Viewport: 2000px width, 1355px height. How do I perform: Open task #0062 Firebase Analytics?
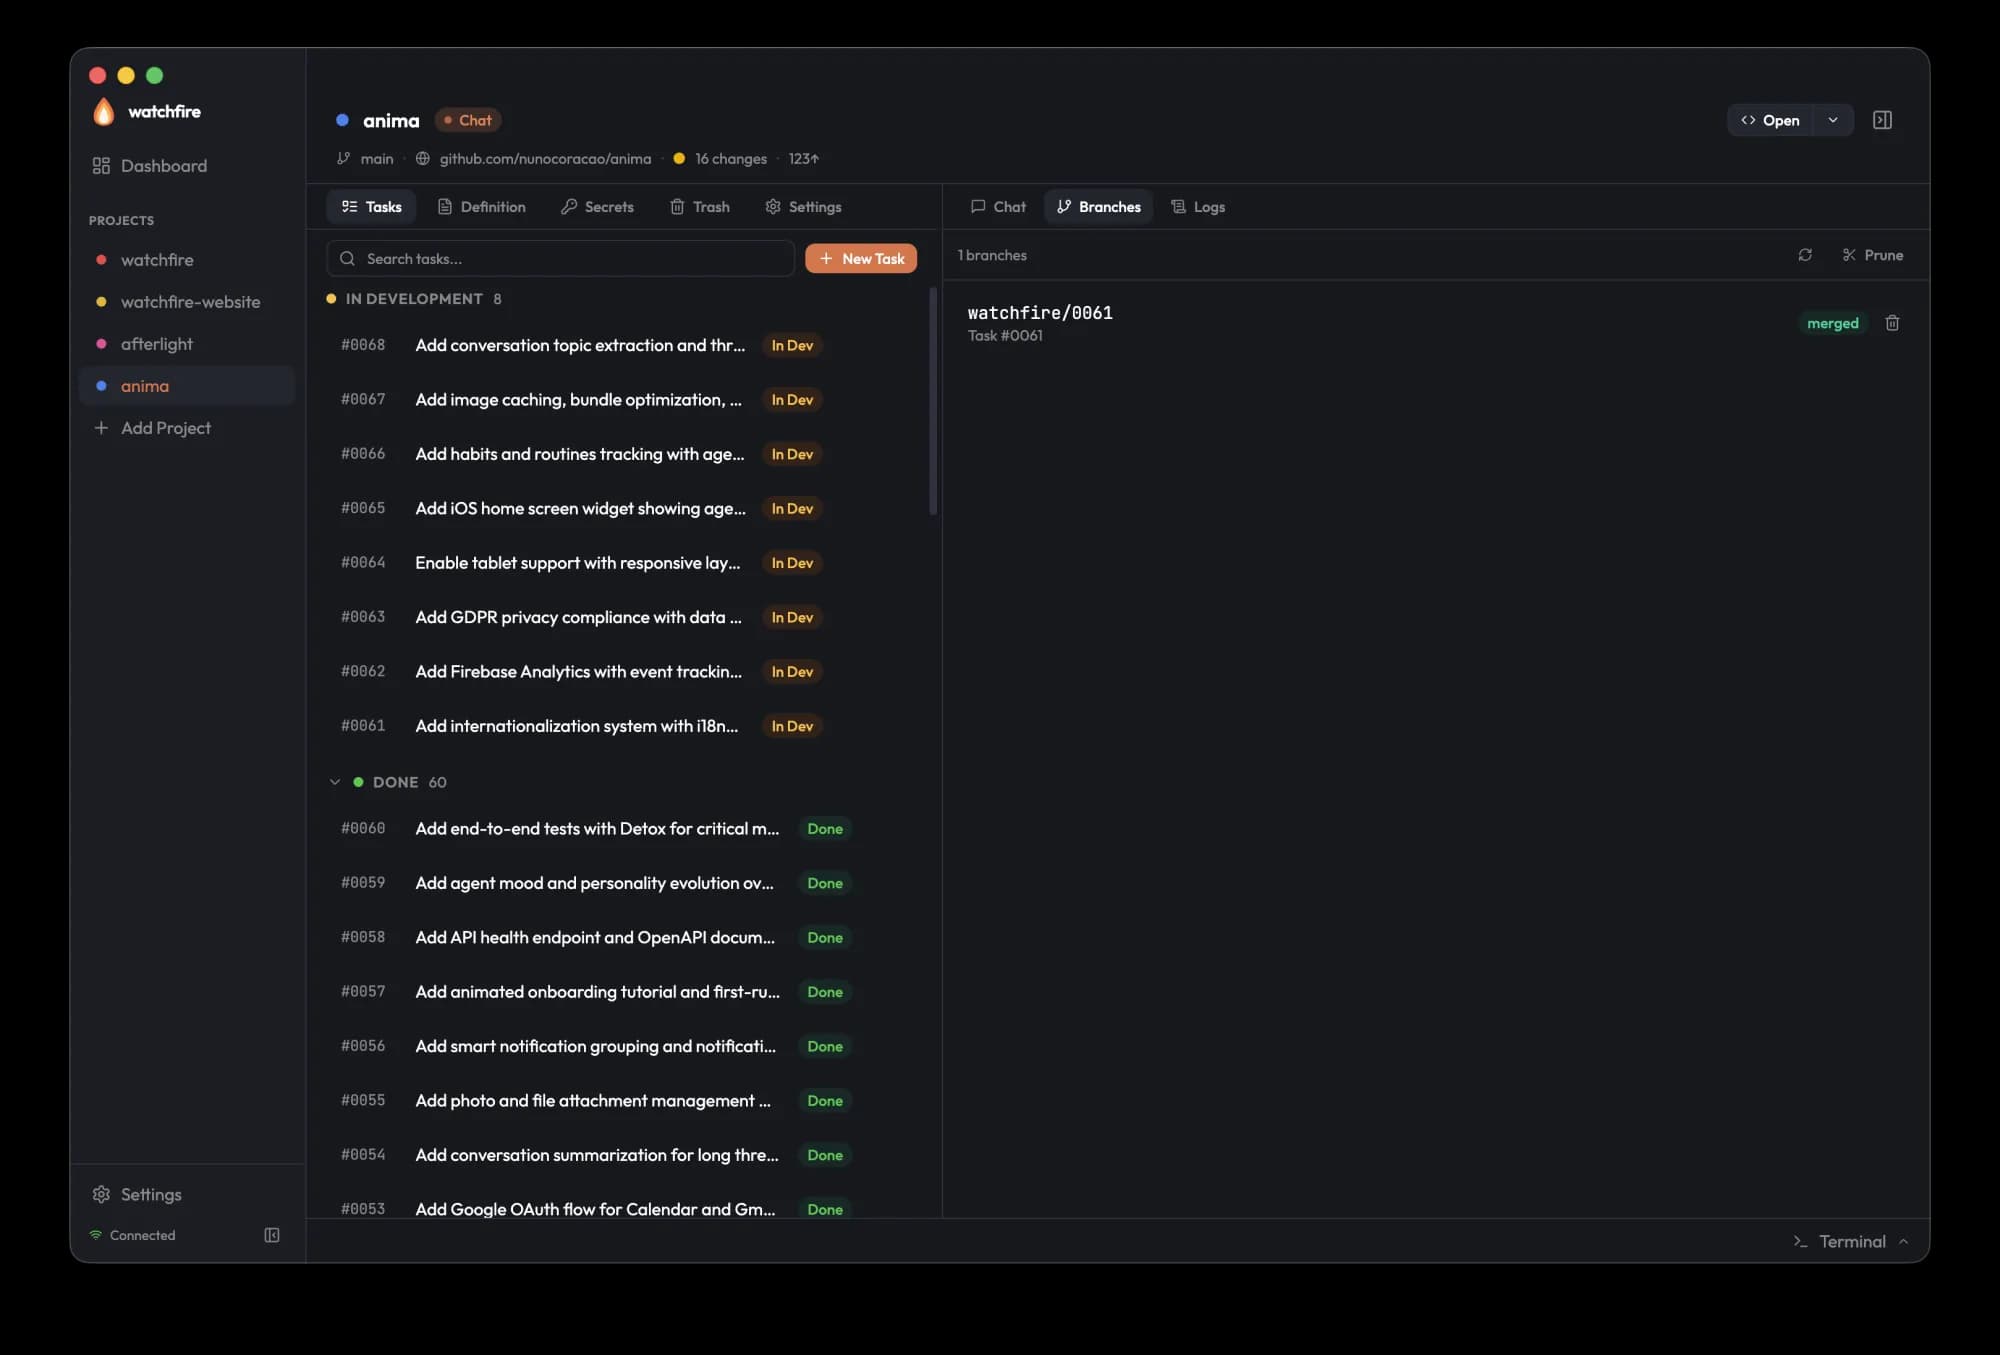(623, 672)
